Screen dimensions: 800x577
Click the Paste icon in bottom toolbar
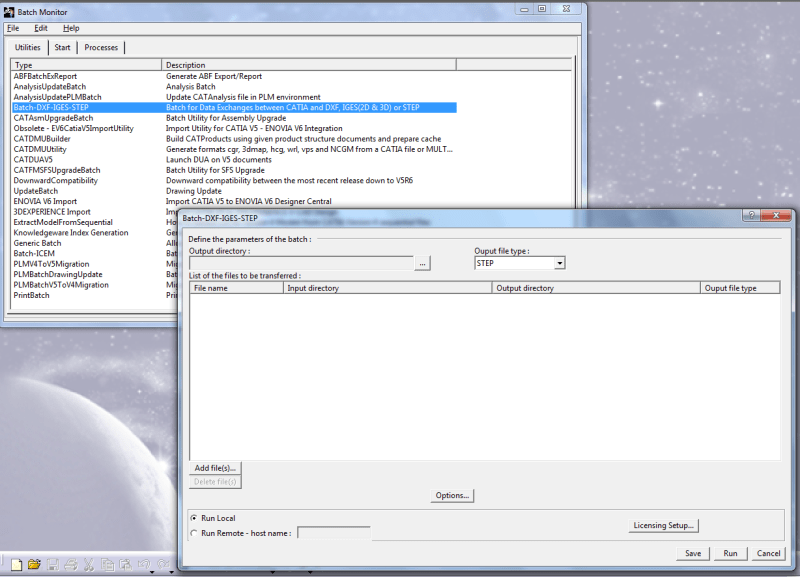tap(126, 564)
